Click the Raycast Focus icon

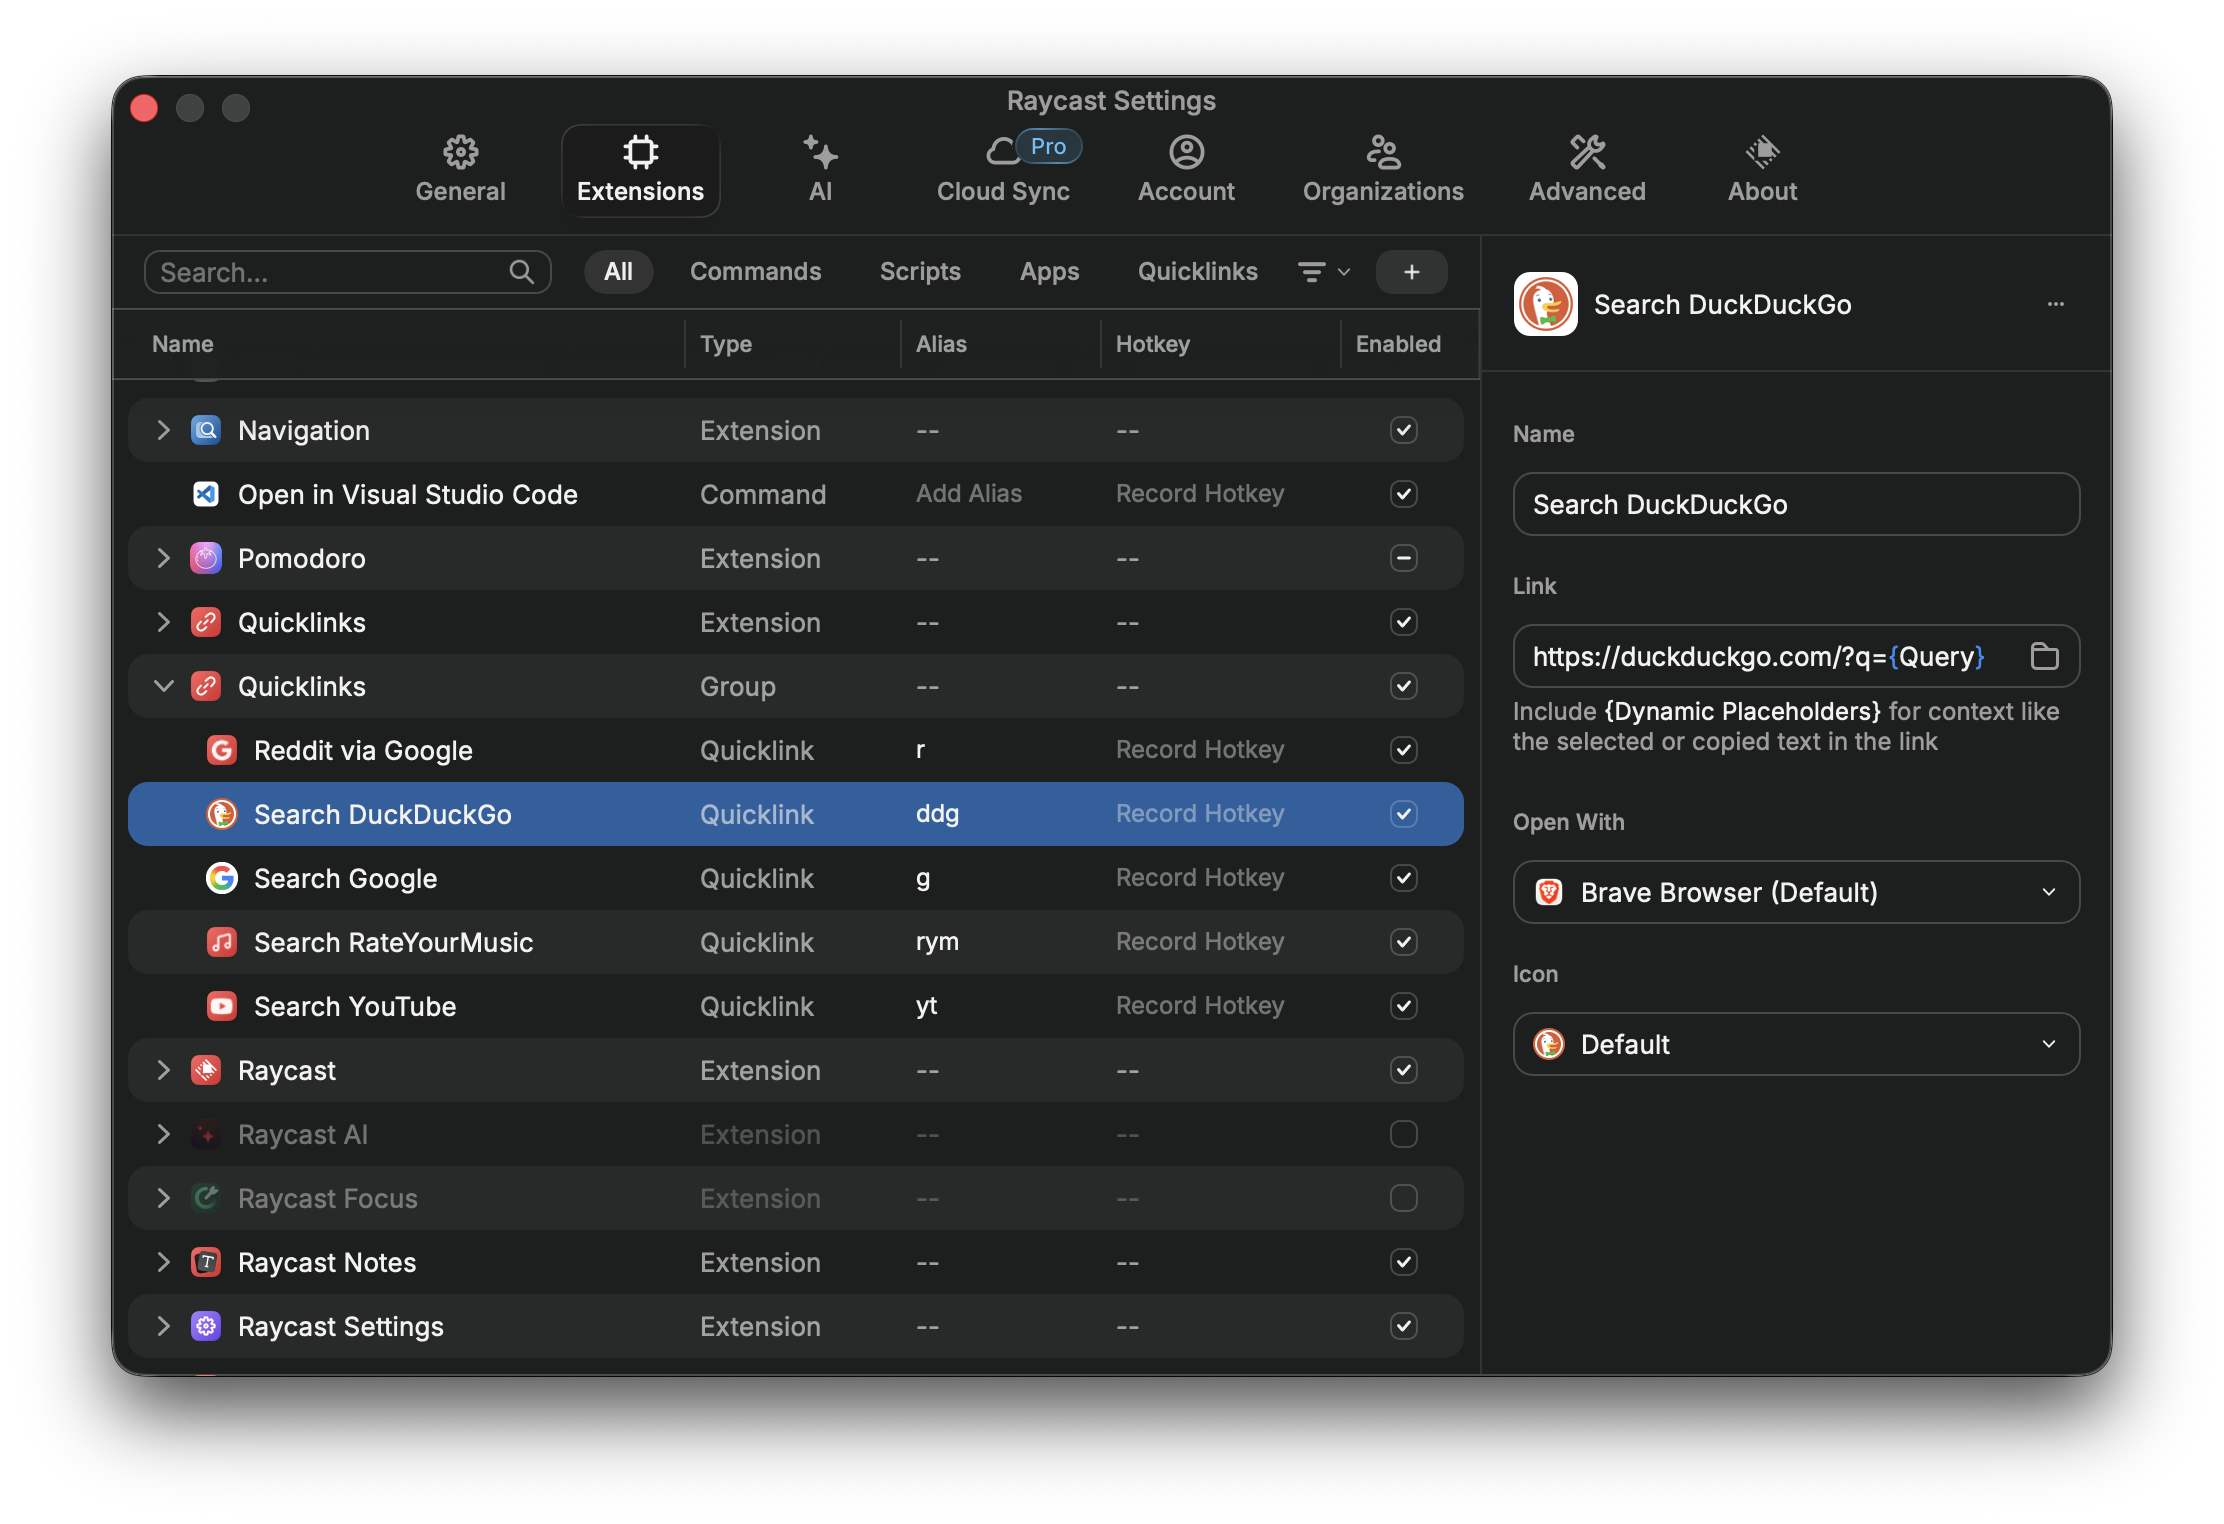click(206, 1198)
